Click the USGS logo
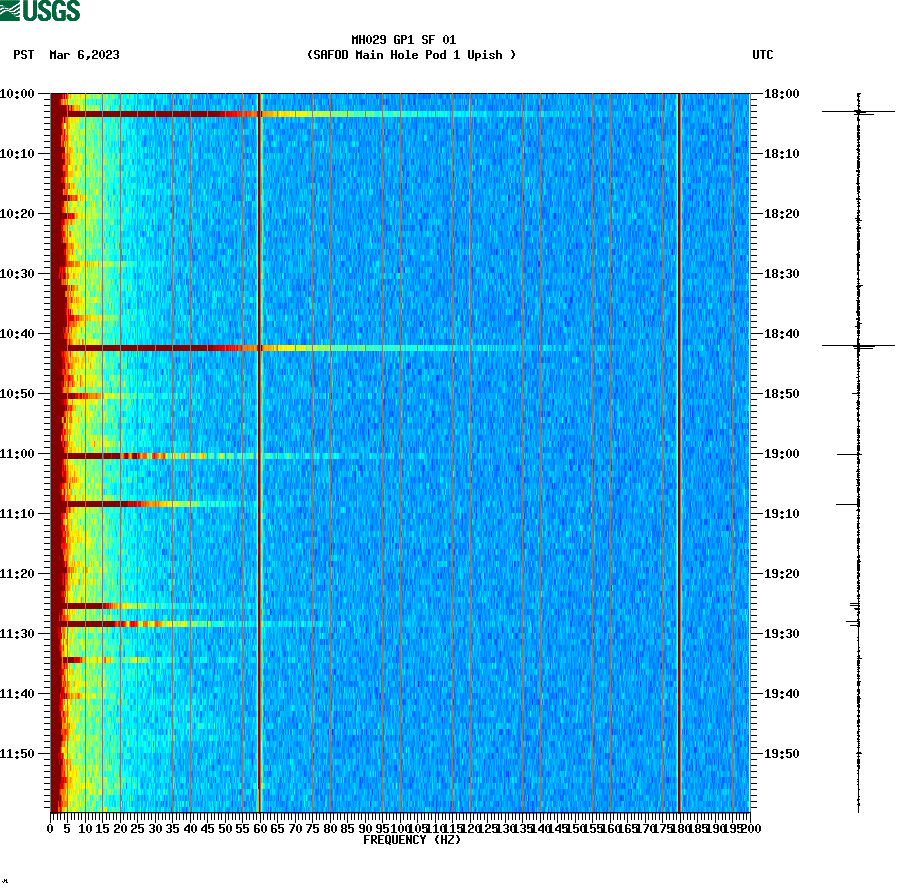The image size is (902, 892). coord(40,10)
